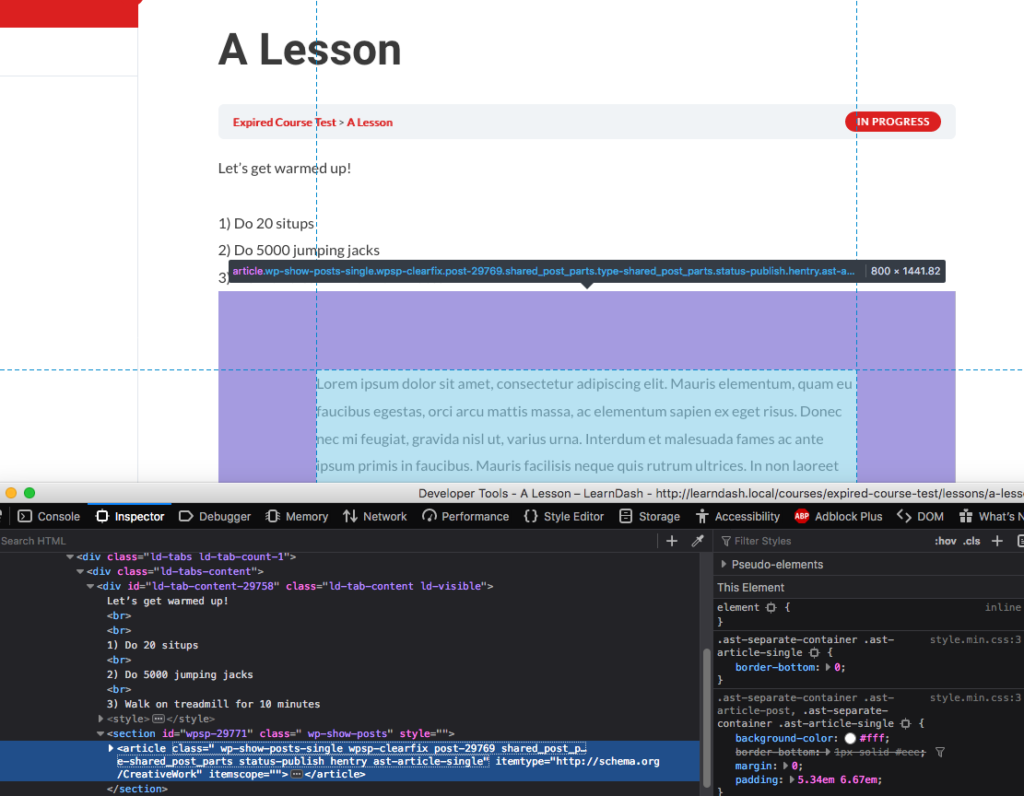Click the white #fff background-color swatch
1024x796 pixels.
click(850, 737)
